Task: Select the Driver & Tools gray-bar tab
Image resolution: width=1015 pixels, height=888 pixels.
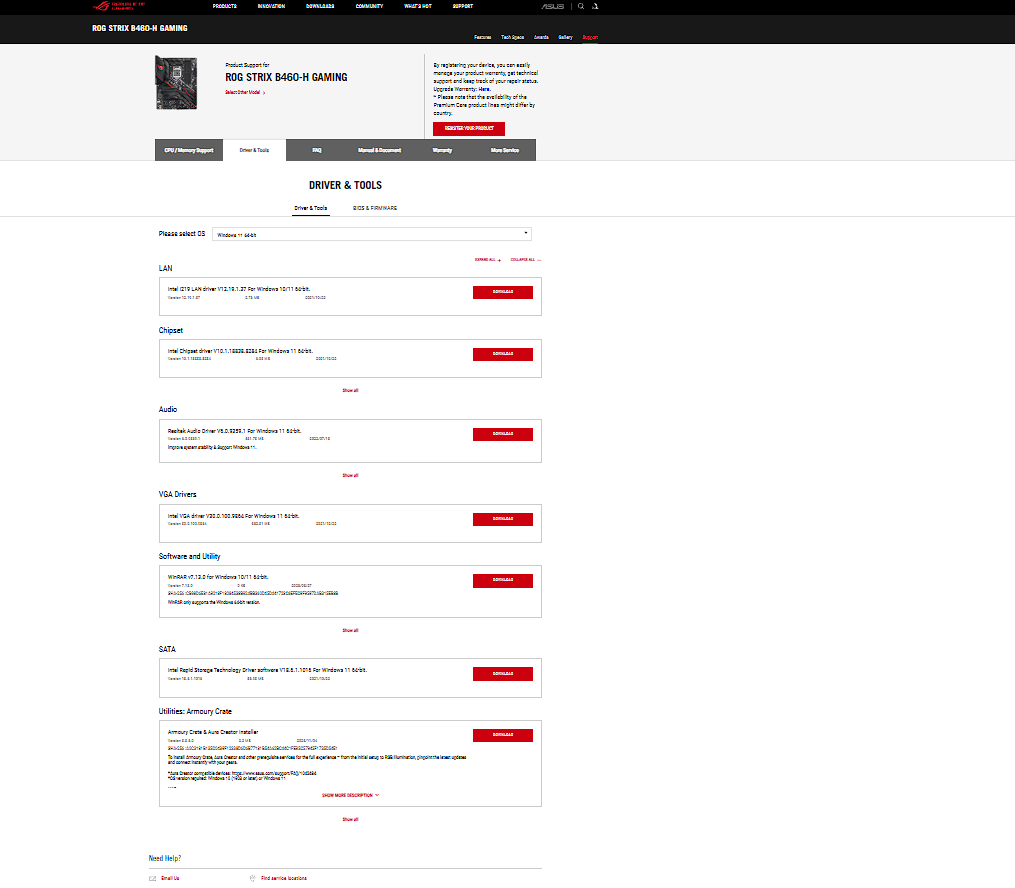Action: (x=254, y=150)
